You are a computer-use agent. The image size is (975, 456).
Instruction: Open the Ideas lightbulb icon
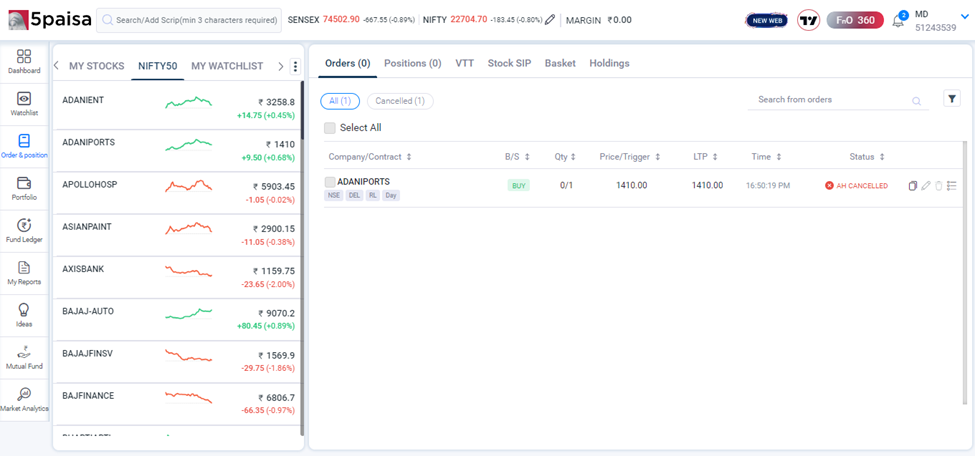pos(24,309)
